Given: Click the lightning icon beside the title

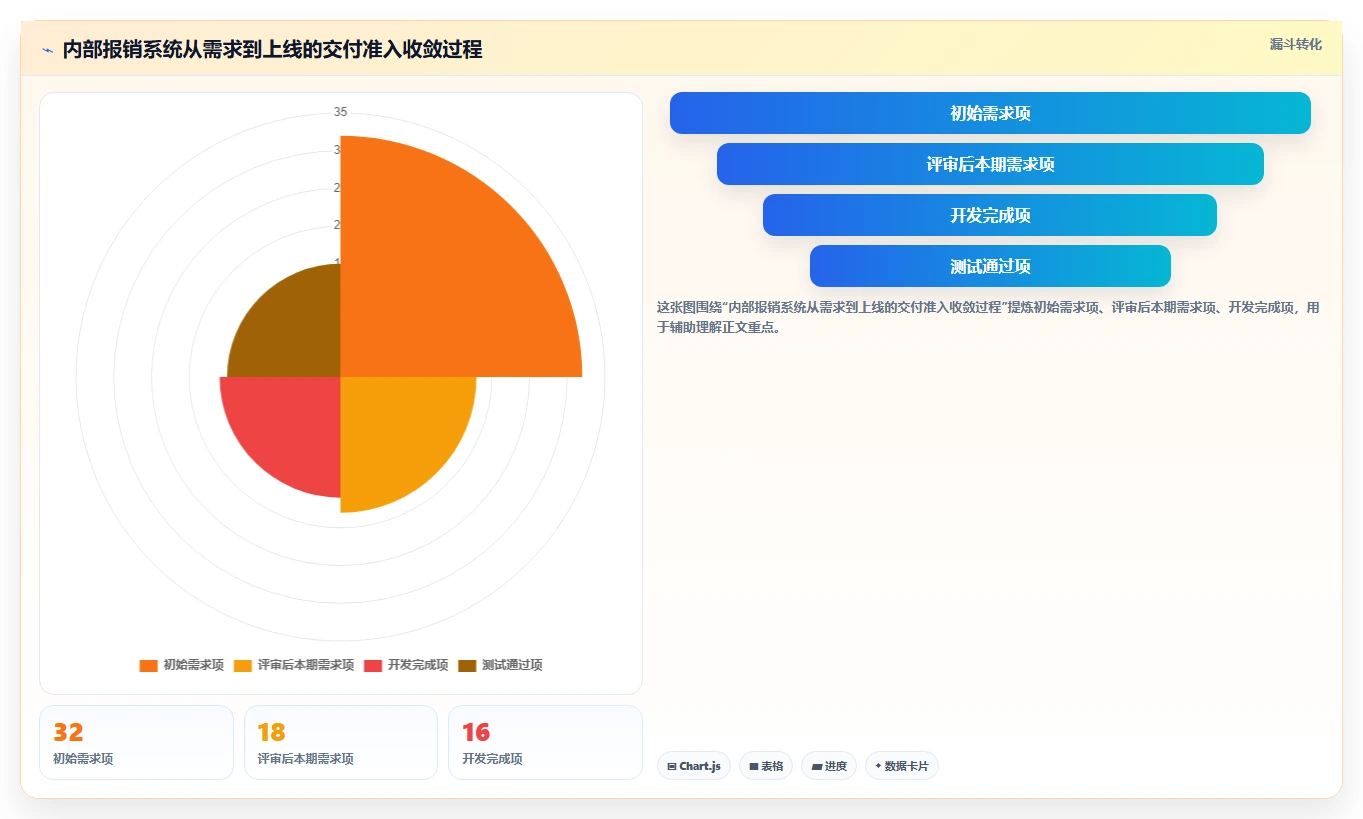Looking at the screenshot, I should pyautogui.click(x=47, y=50).
